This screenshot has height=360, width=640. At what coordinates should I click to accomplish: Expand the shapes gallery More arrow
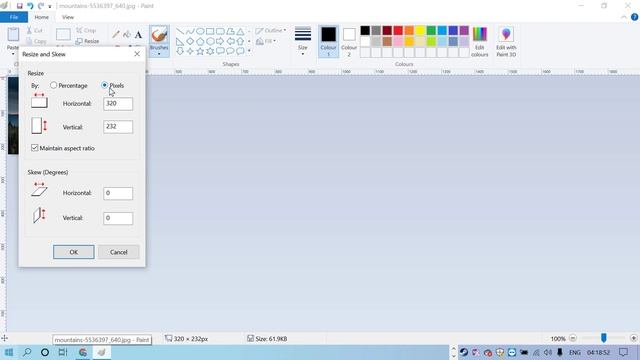249,51
